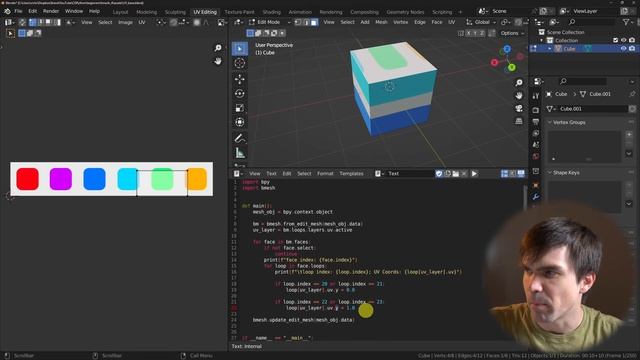Open the Mesh menu in the 3D viewport
Image resolution: width=640 pixels, height=360 pixels.
coord(381,22)
